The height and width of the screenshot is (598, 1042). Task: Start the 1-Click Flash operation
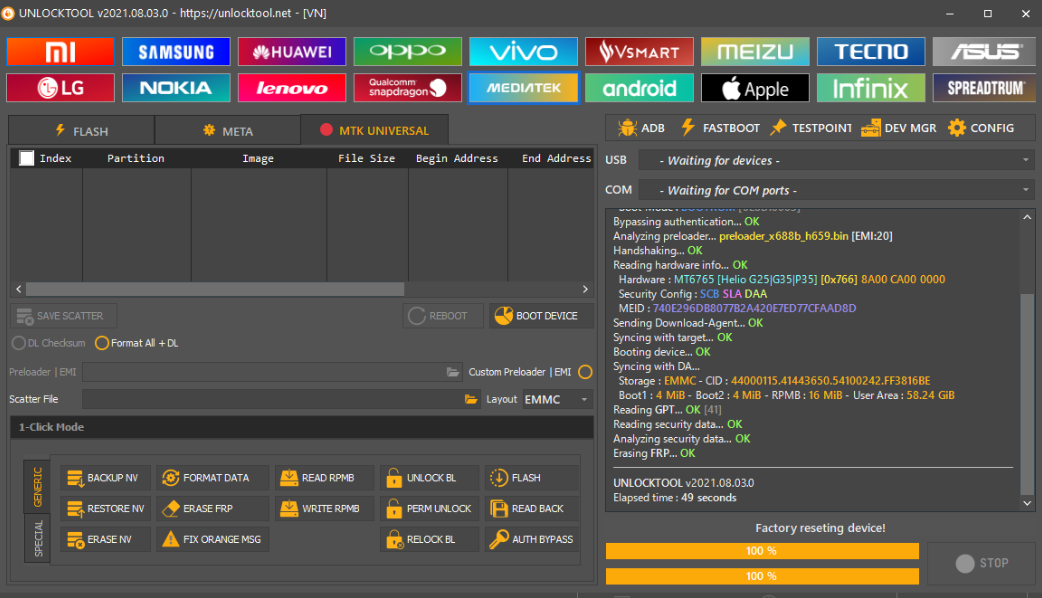coord(532,478)
